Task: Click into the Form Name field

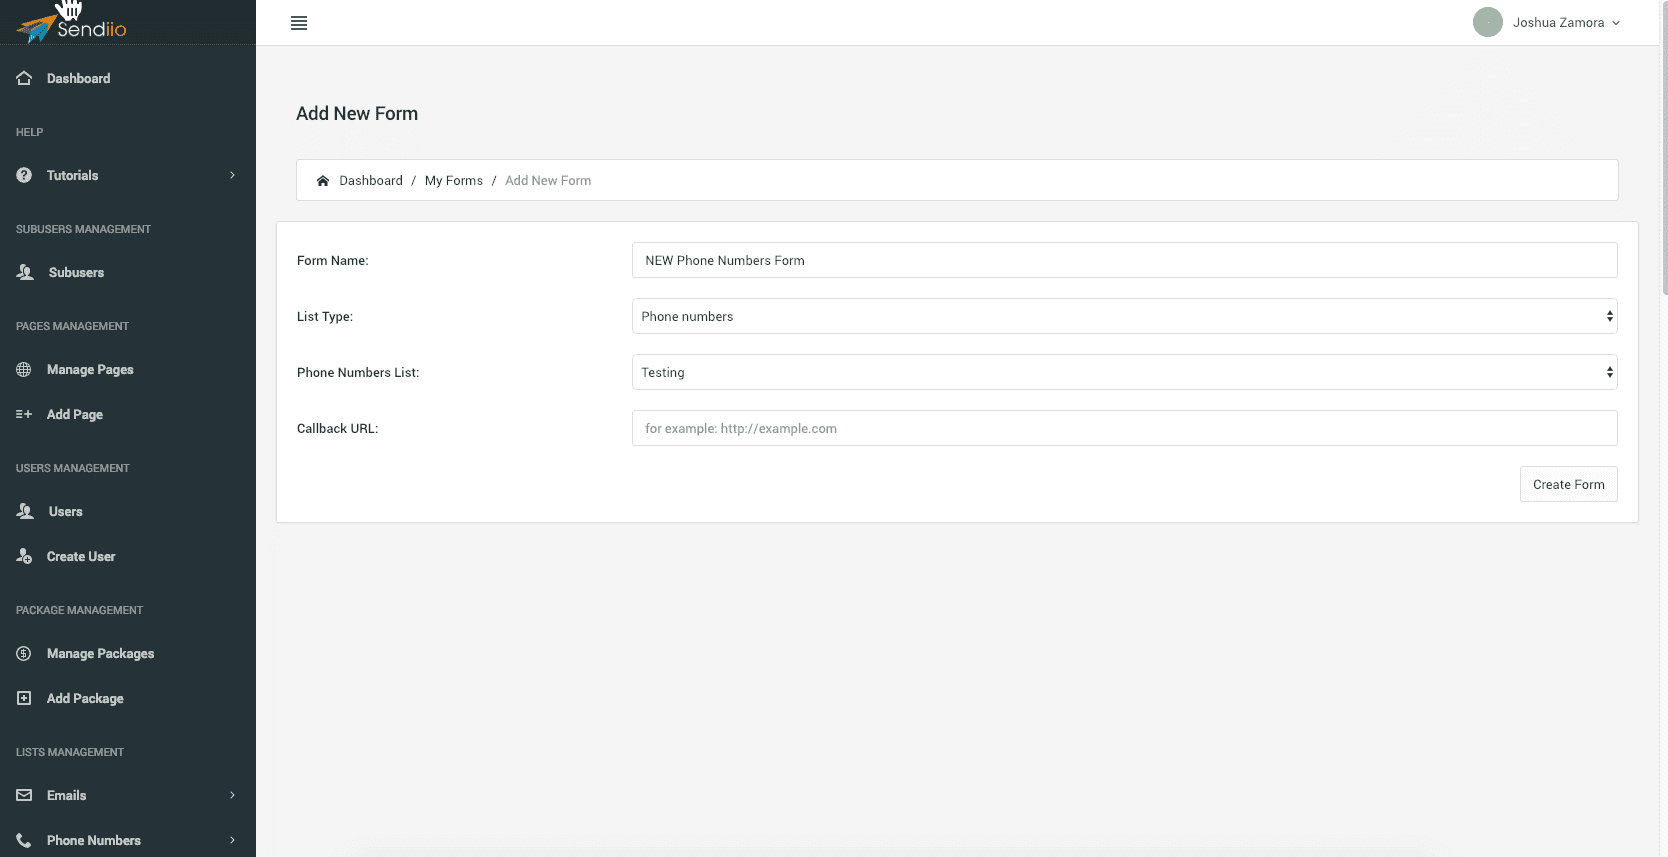Action: pos(1124,260)
